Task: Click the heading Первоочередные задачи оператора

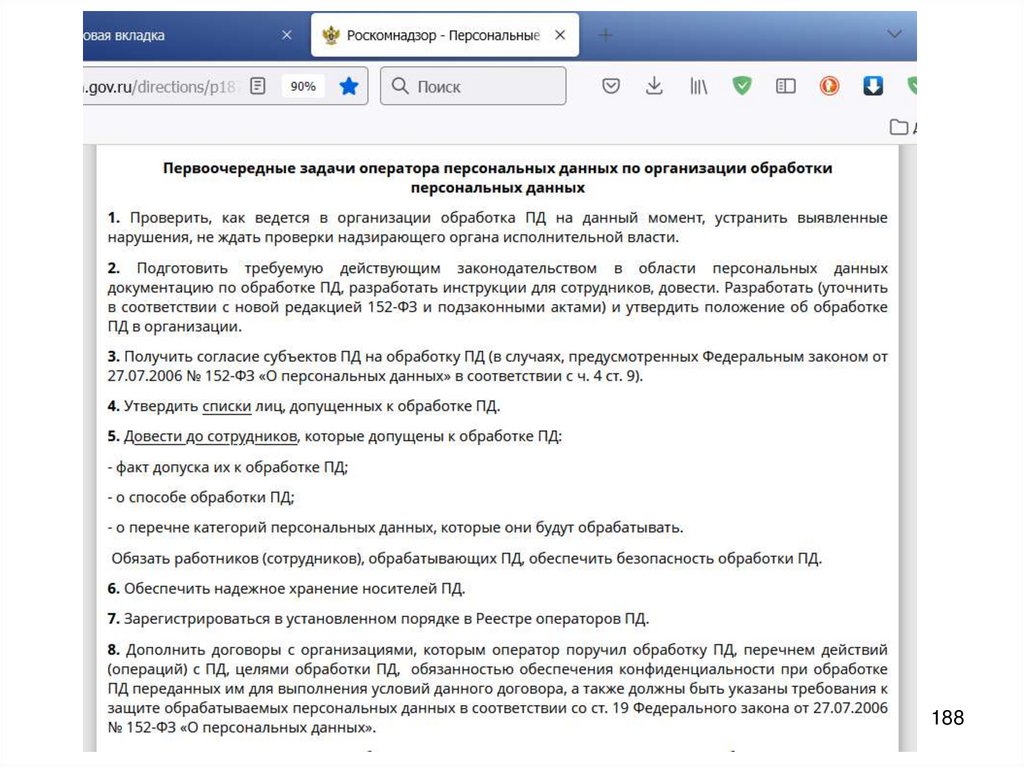Action: 498,178
